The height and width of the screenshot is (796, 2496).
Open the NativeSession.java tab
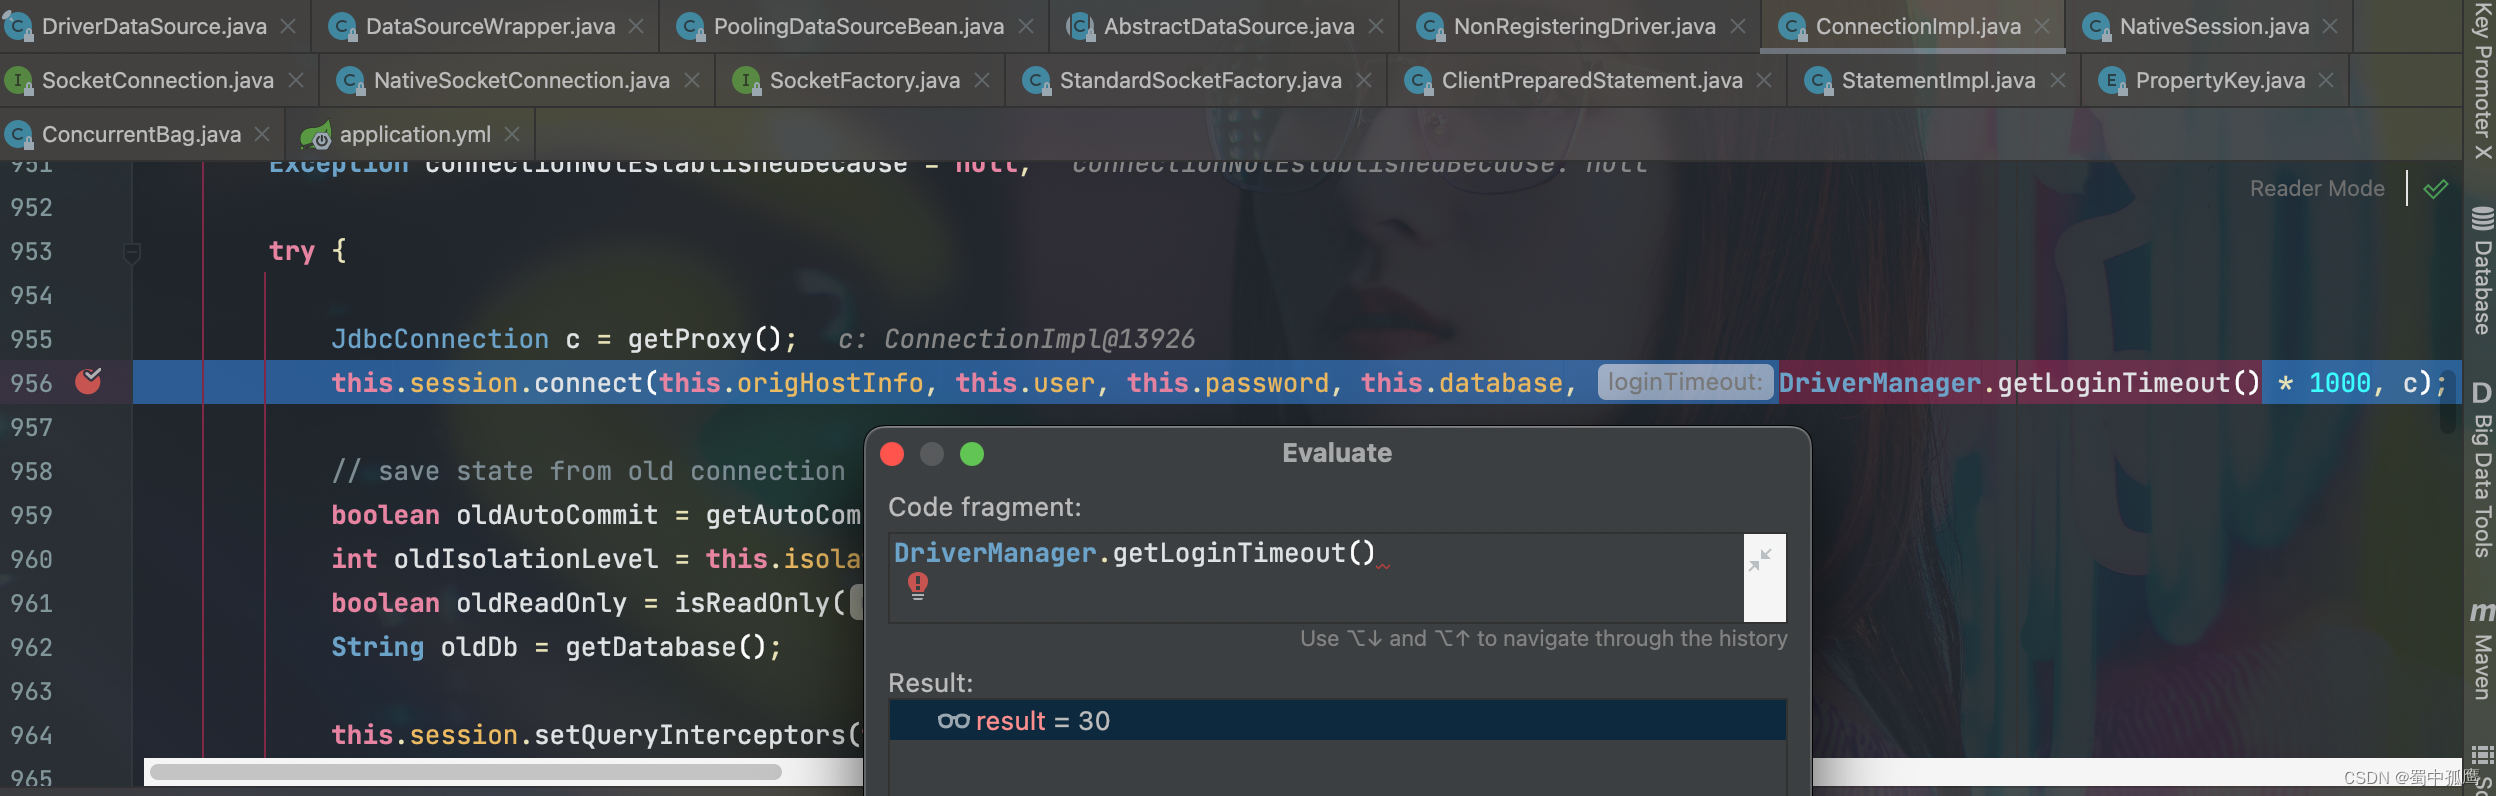[2214, 26]
